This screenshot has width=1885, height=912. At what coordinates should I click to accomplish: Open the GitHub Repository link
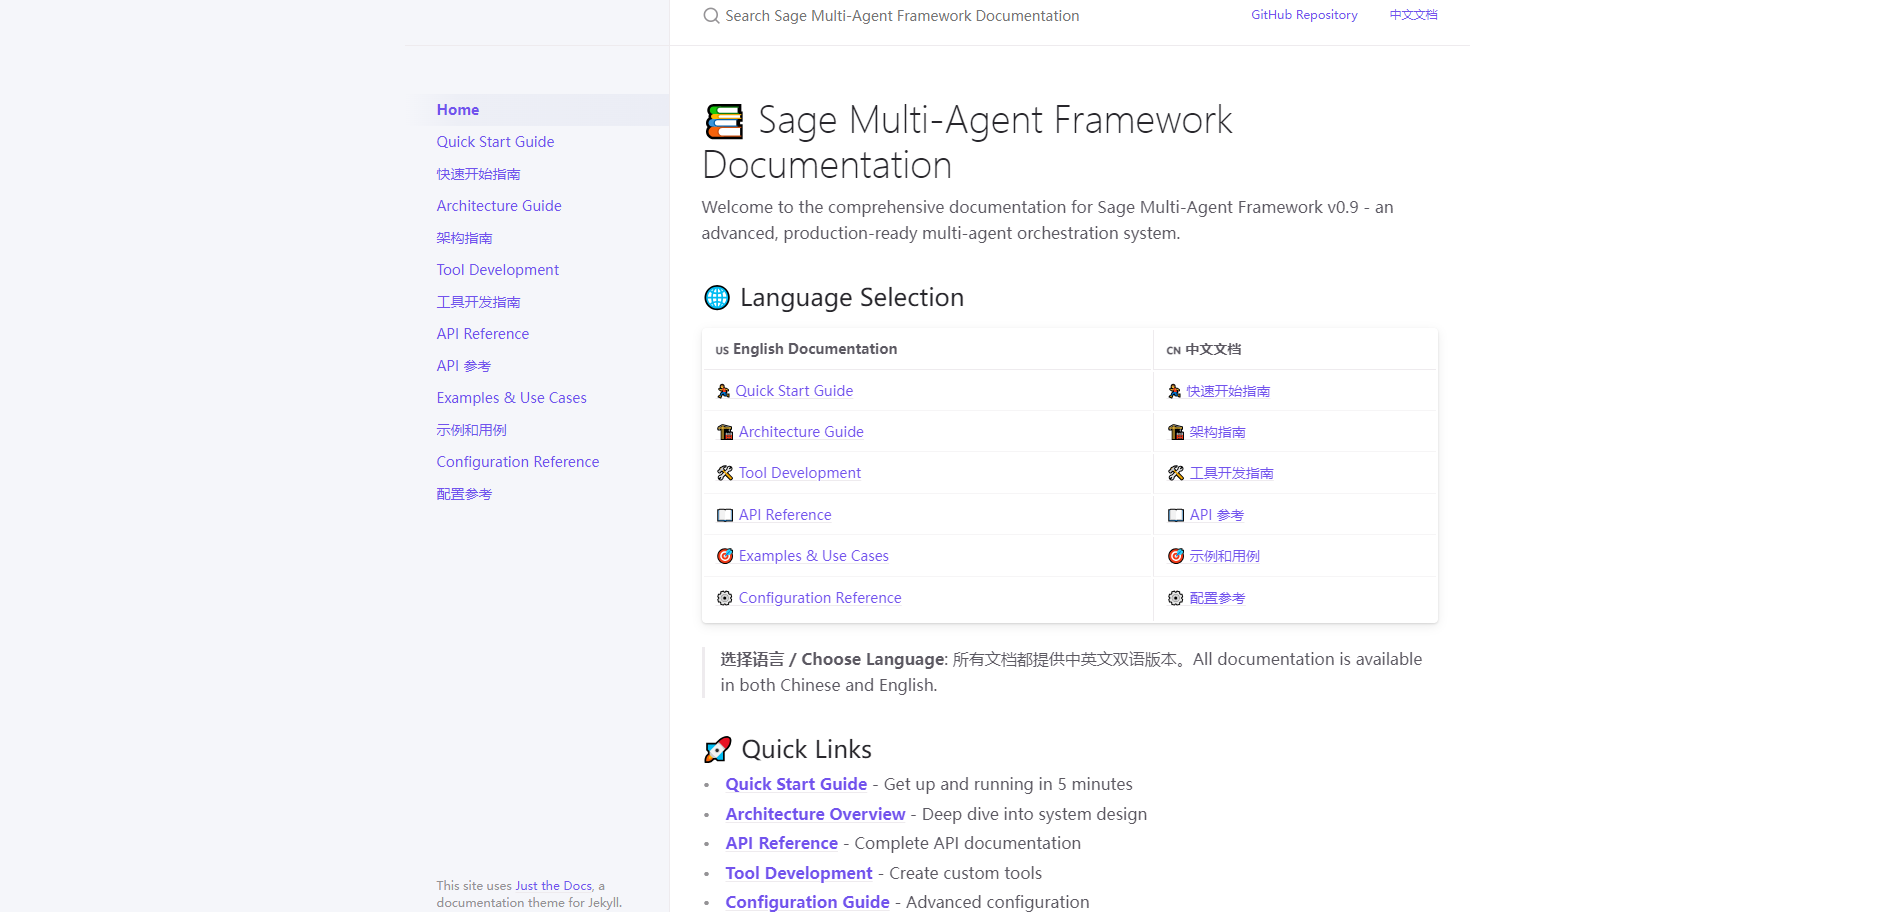[1304, 14]
